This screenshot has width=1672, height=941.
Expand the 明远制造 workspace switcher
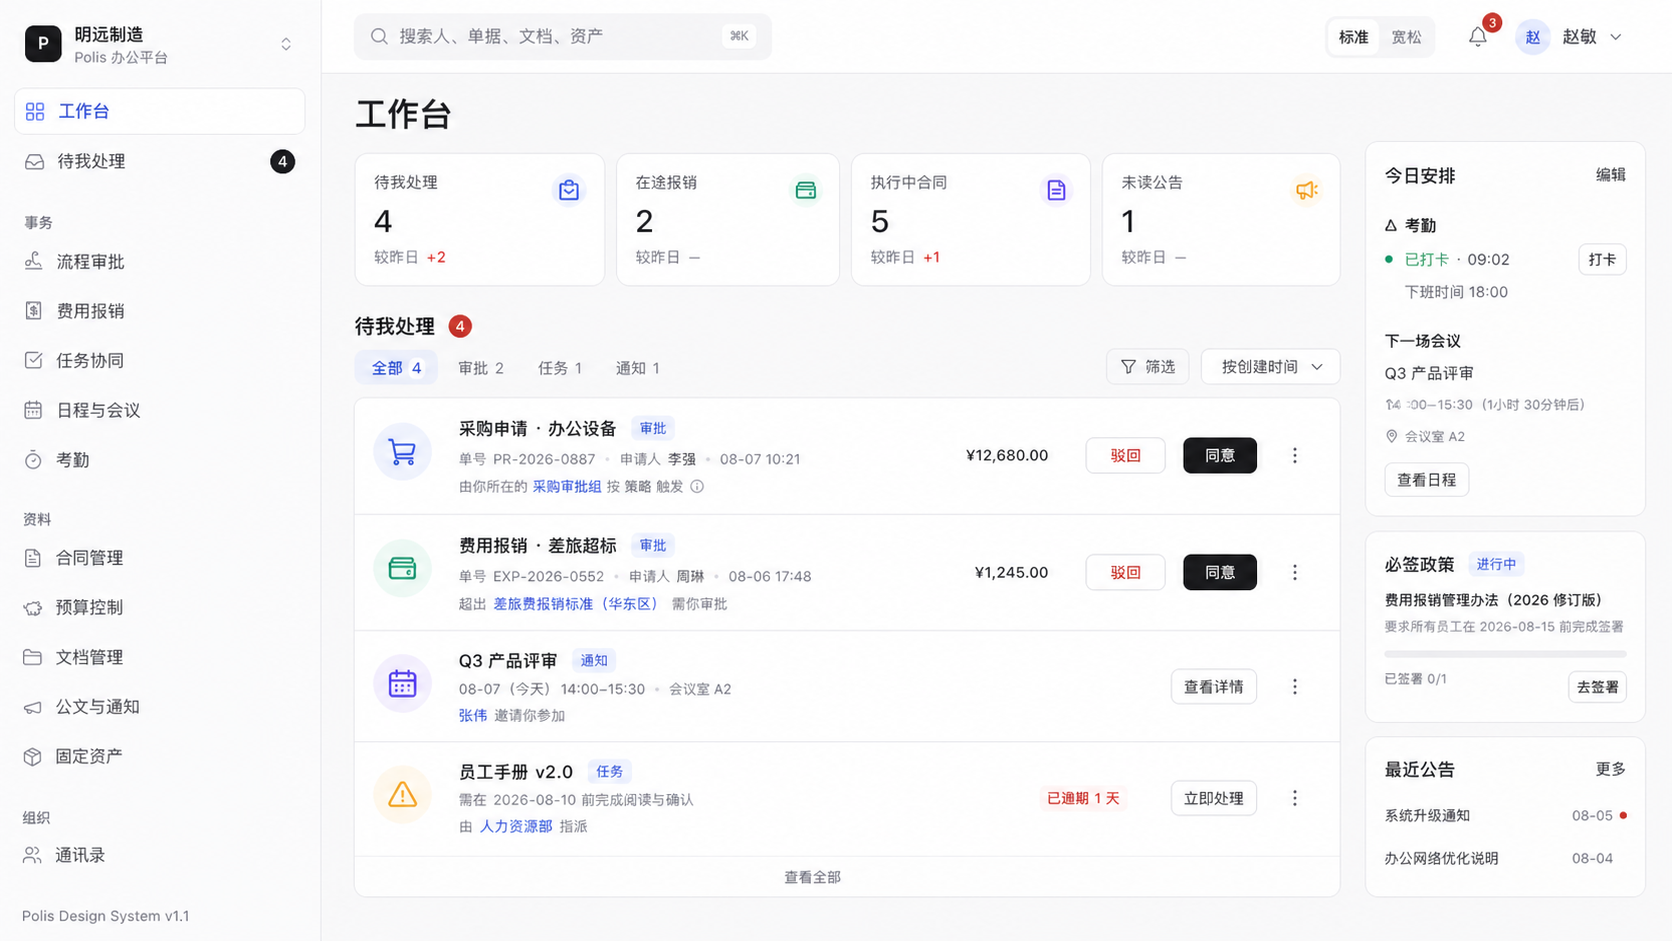(x=286, y=44)
